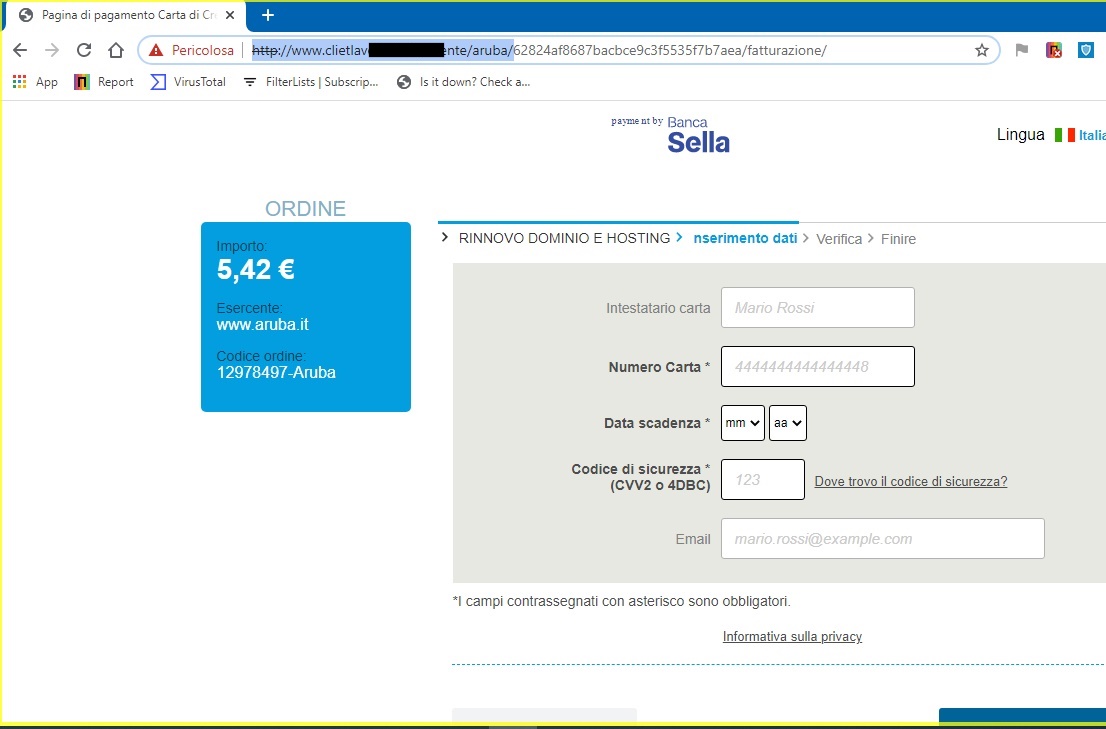Open the FilterLists bookmark
The image size is (1106, 729).
(310, 82)
